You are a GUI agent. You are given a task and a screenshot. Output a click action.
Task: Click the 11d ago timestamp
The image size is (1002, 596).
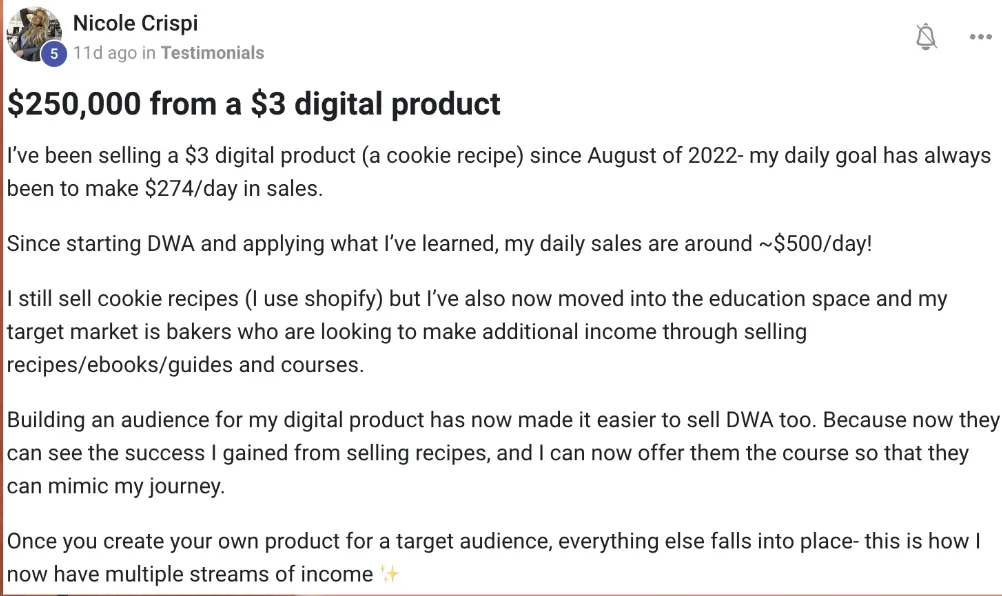105,52
